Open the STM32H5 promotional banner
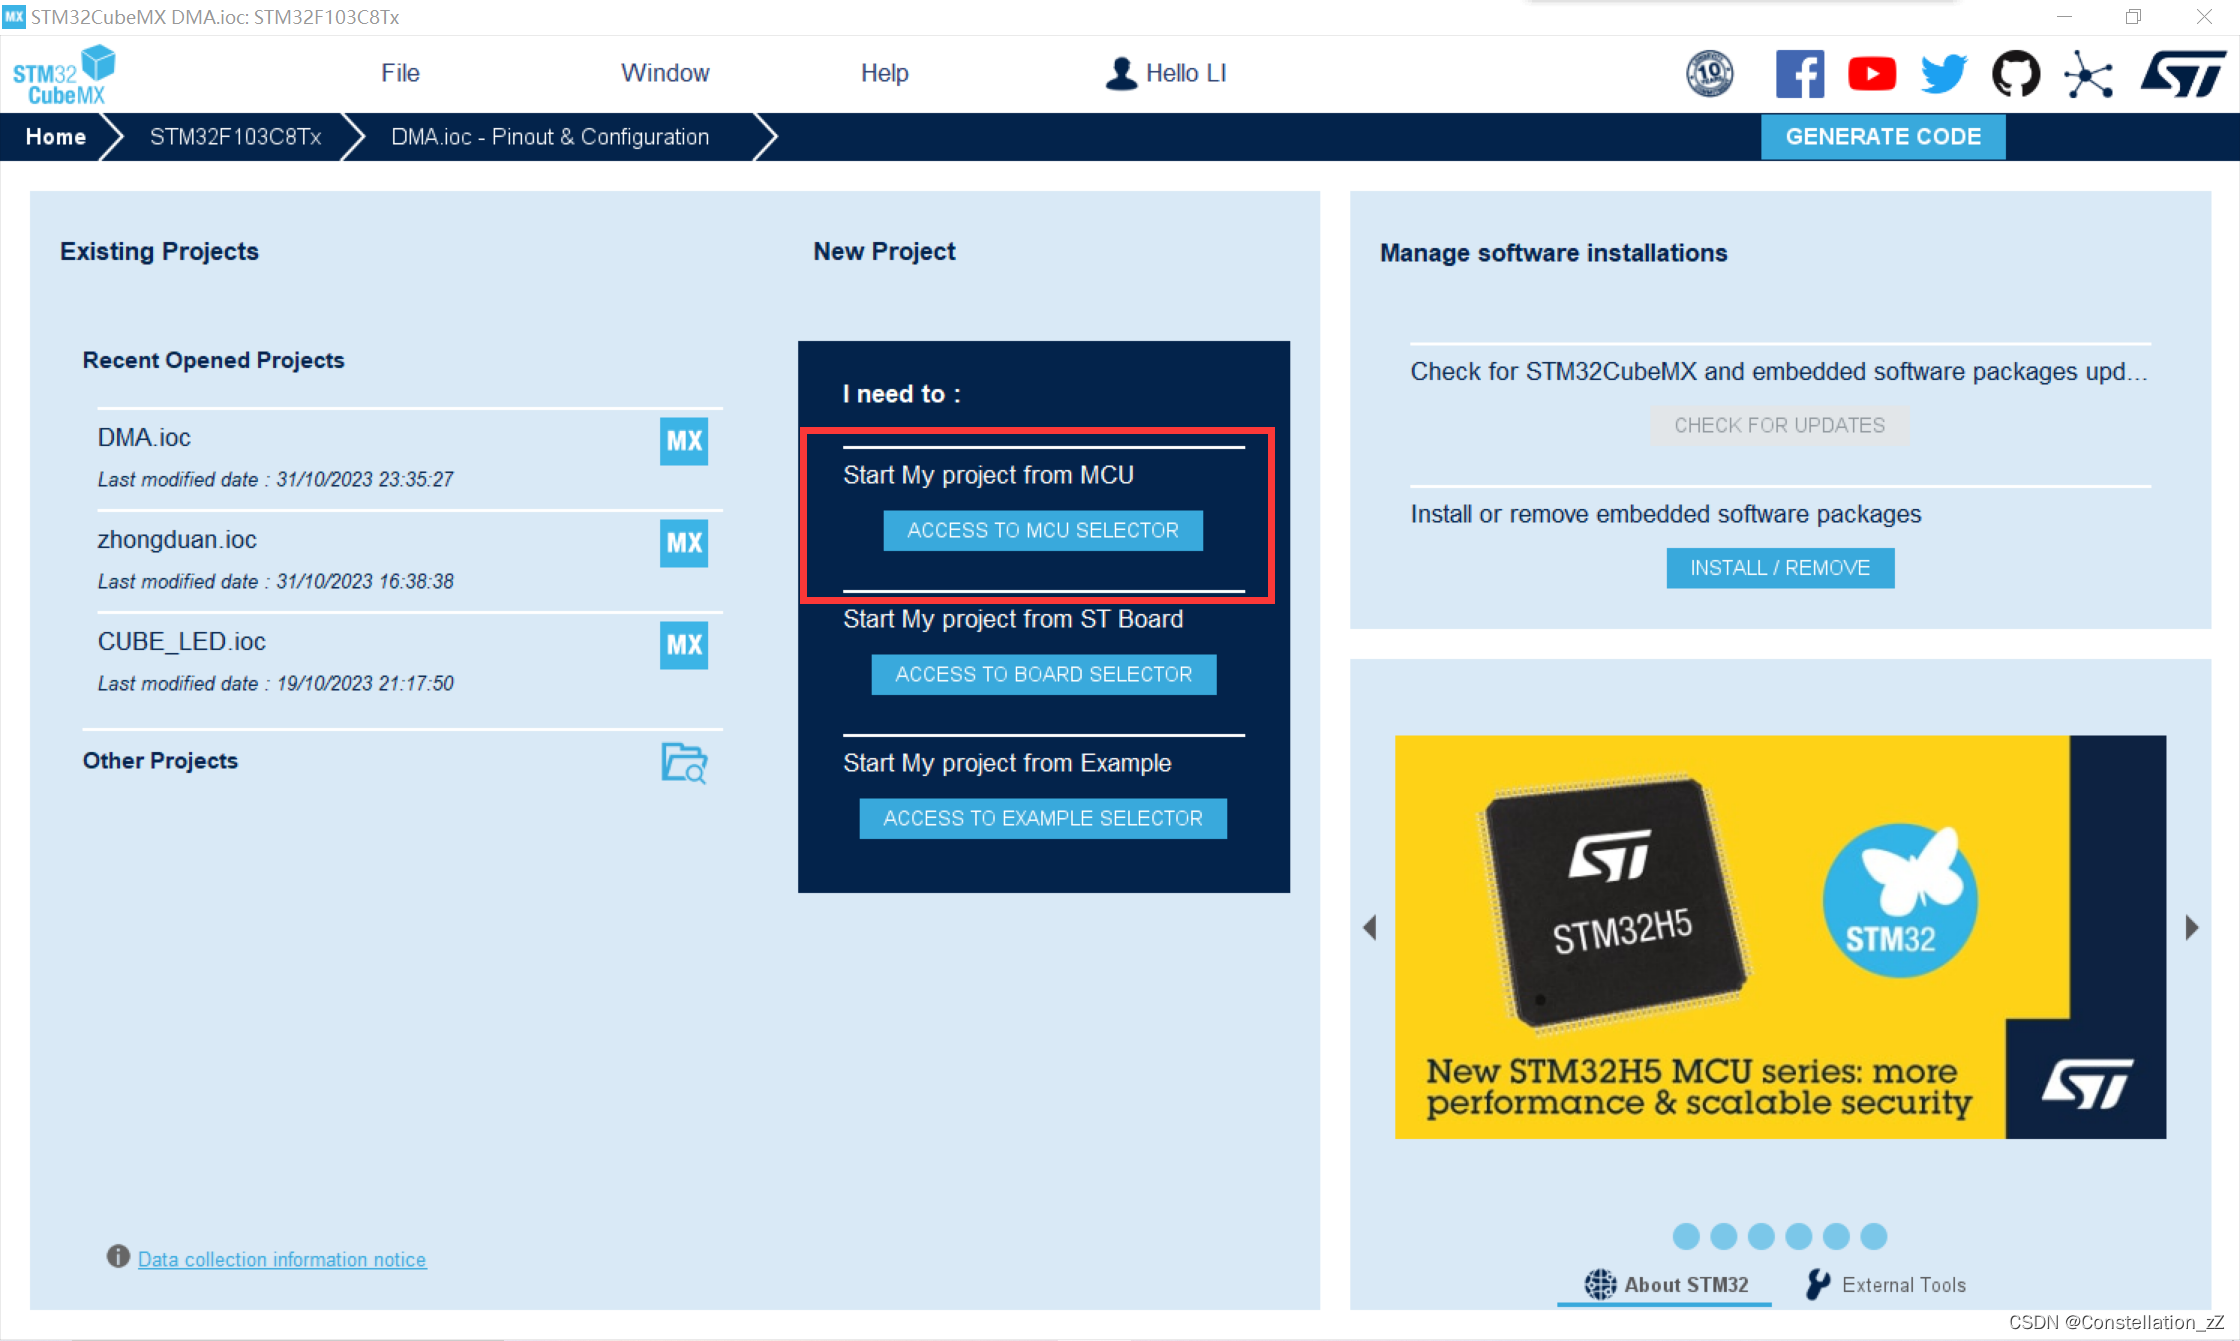The width and height of the screenshot is (2240, 1341). point(1780,937)
